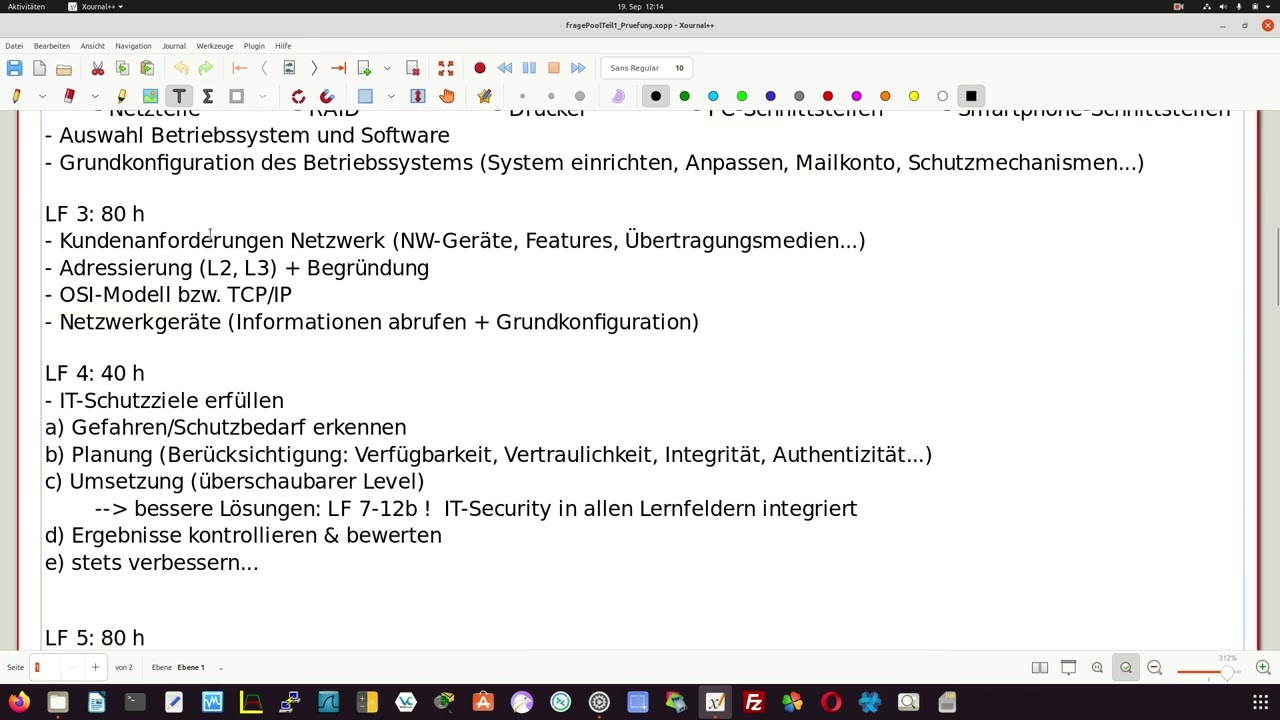The image size is (1280, 720).
Task: Expand select region tool dropdown
Action: click(391, 96)
